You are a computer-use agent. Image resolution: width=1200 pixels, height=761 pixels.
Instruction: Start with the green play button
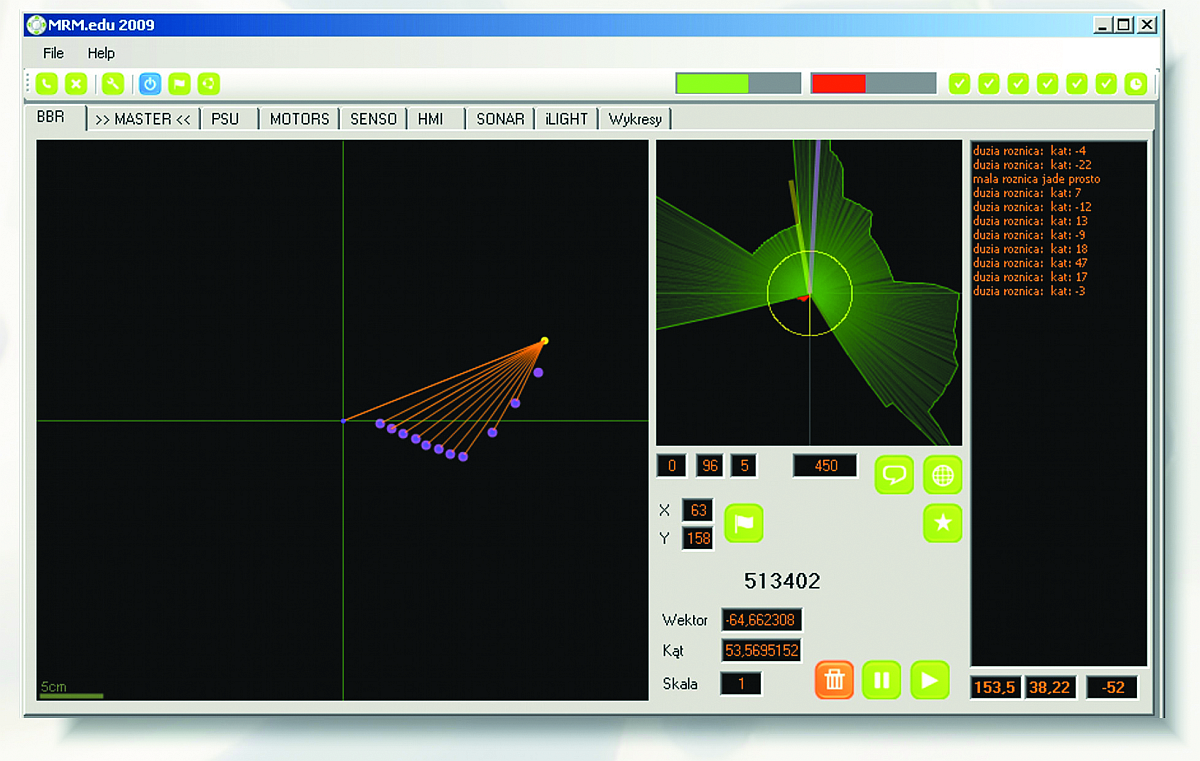[929, 681]
